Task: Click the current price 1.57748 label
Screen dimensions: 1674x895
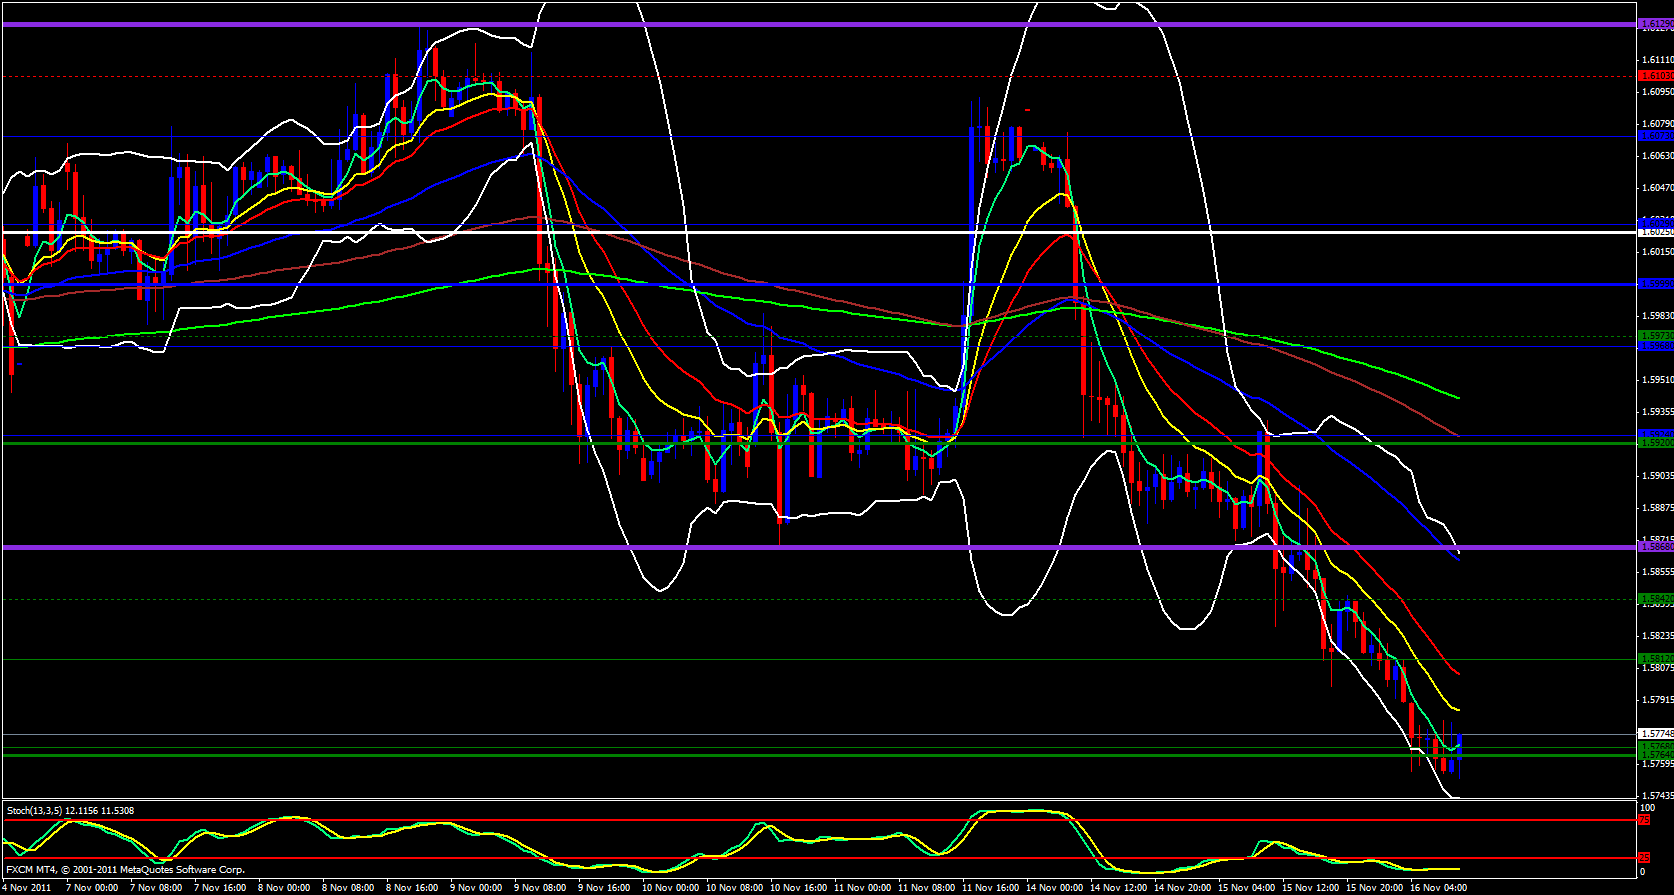Action: 1655,734
